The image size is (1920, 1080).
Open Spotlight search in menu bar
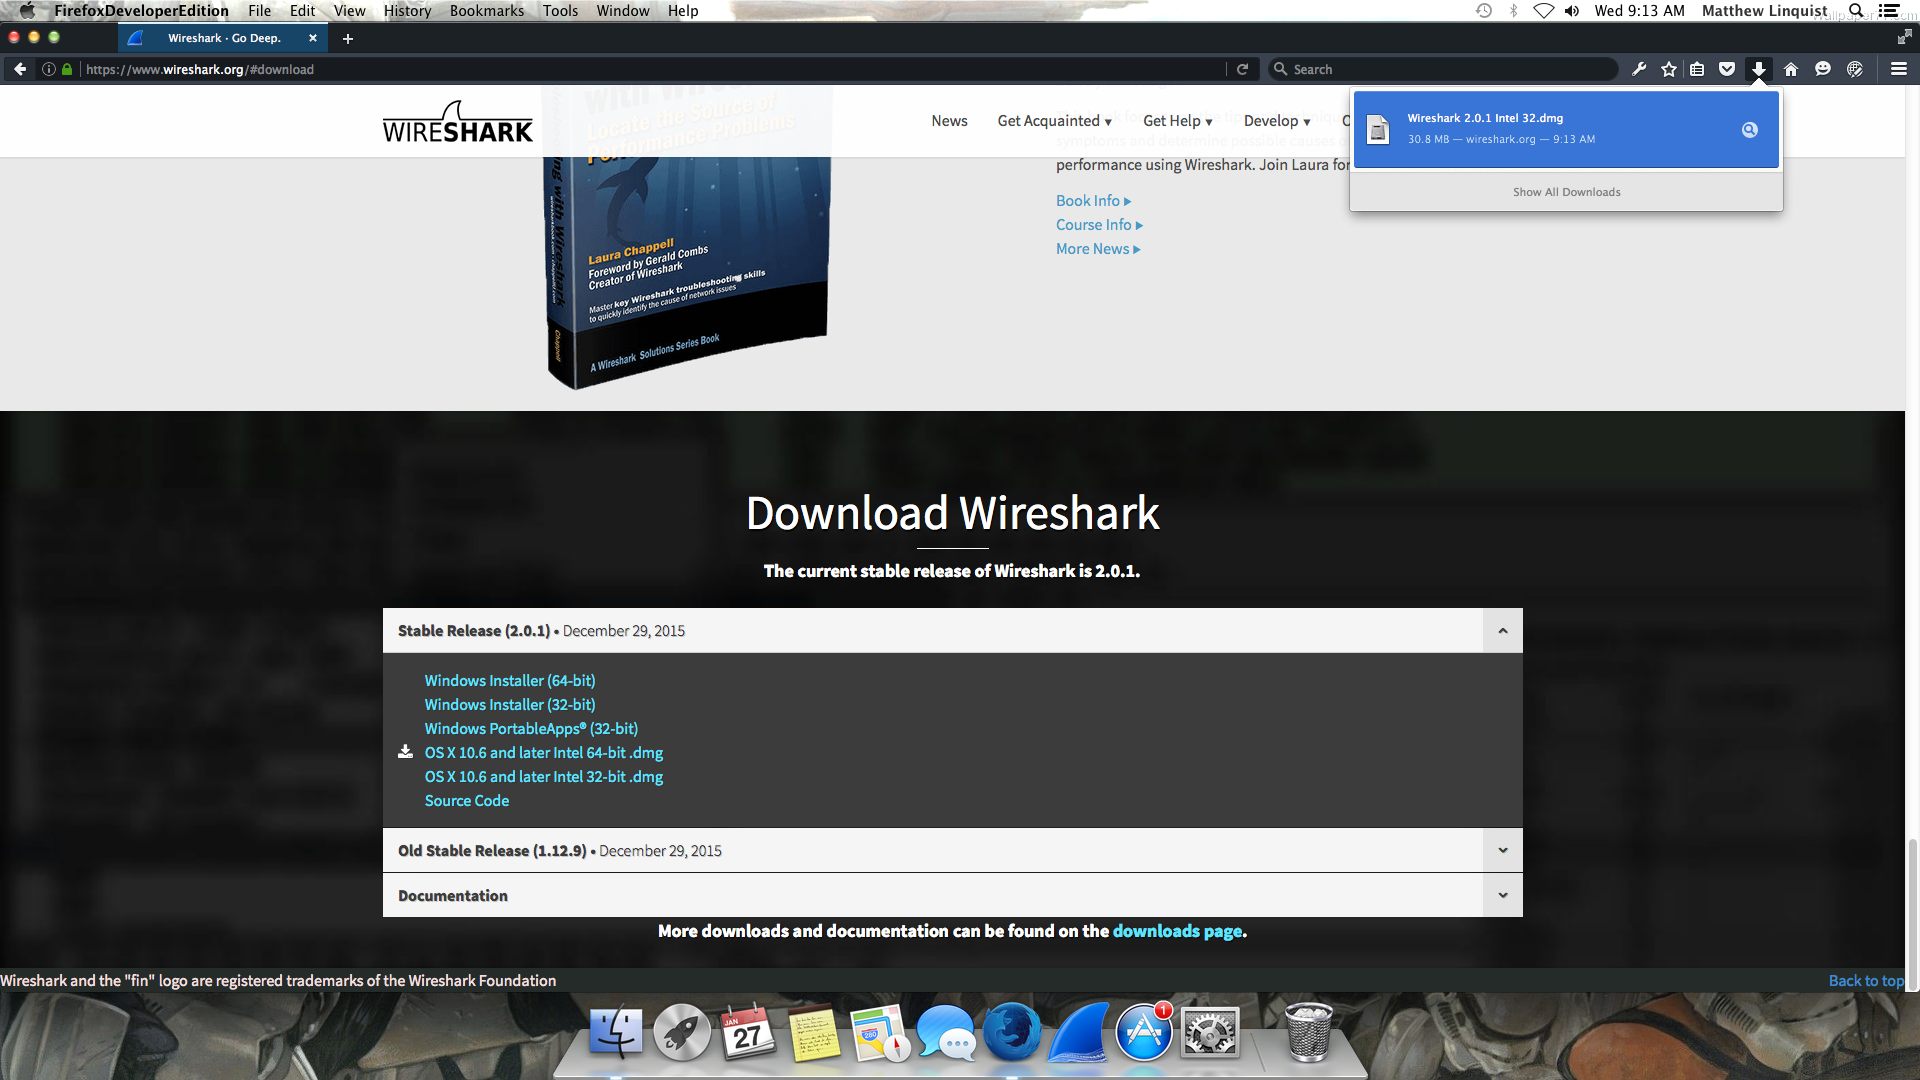(1856, 11)
